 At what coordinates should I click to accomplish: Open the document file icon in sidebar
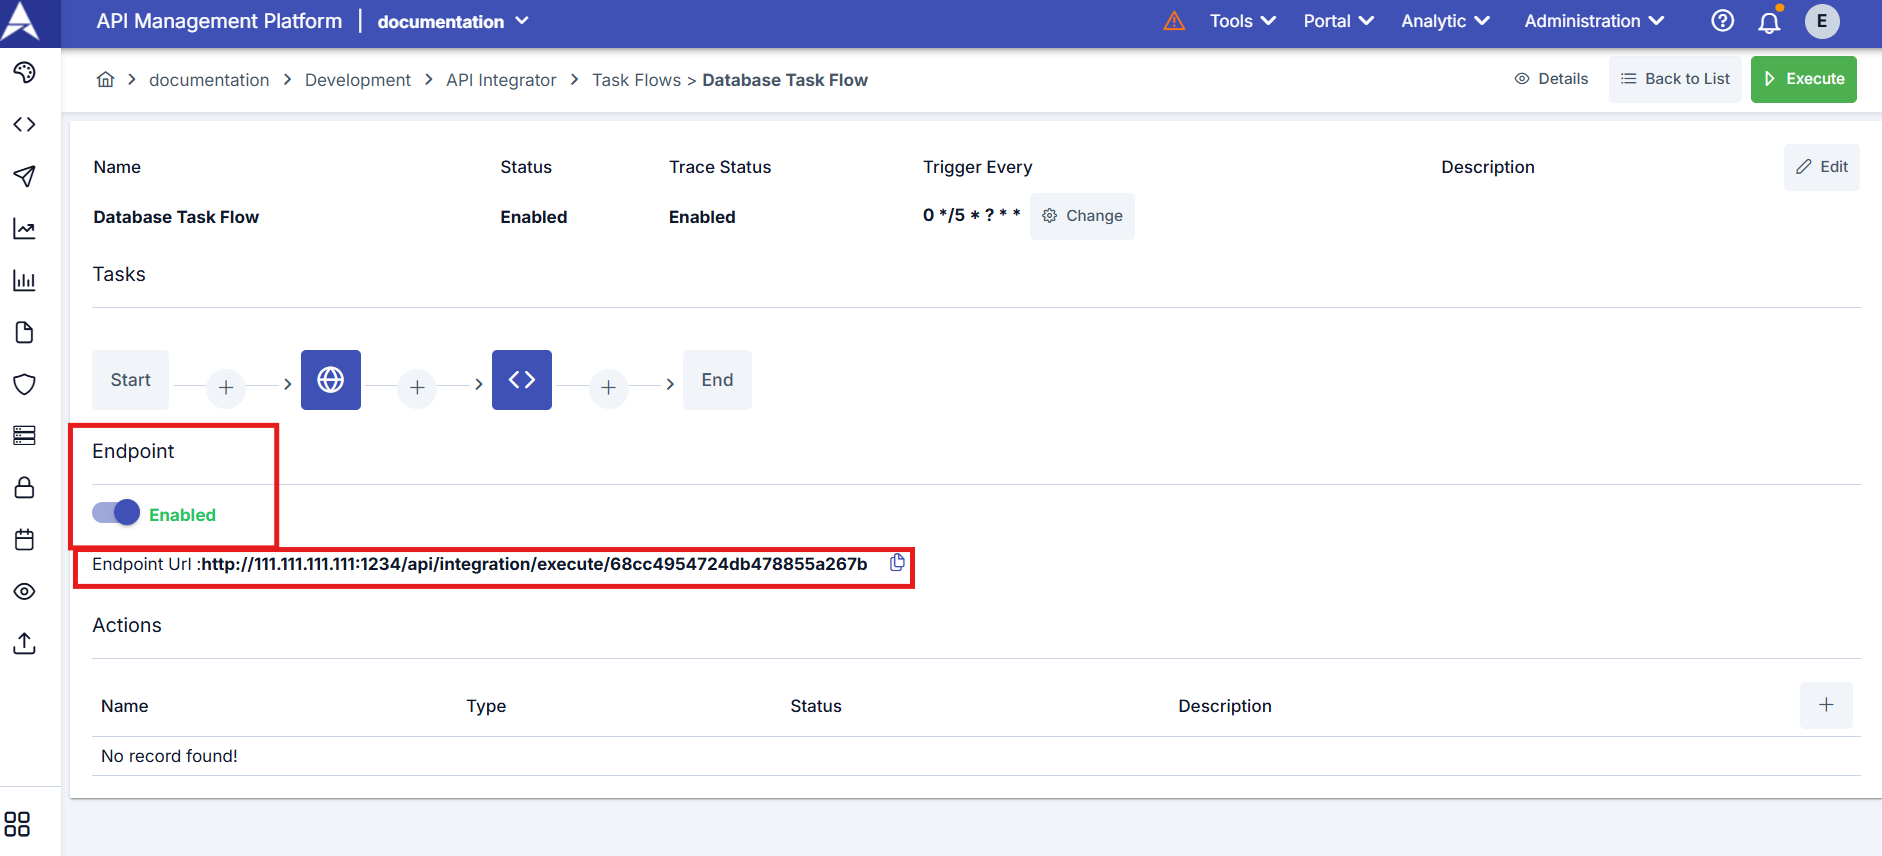[24, 332]
